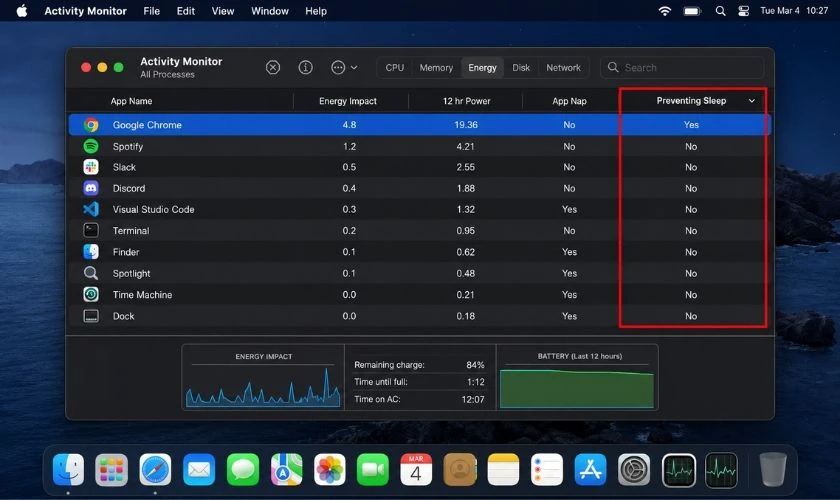Click the Time on AC 12:07 value

(x=473, y=399)
